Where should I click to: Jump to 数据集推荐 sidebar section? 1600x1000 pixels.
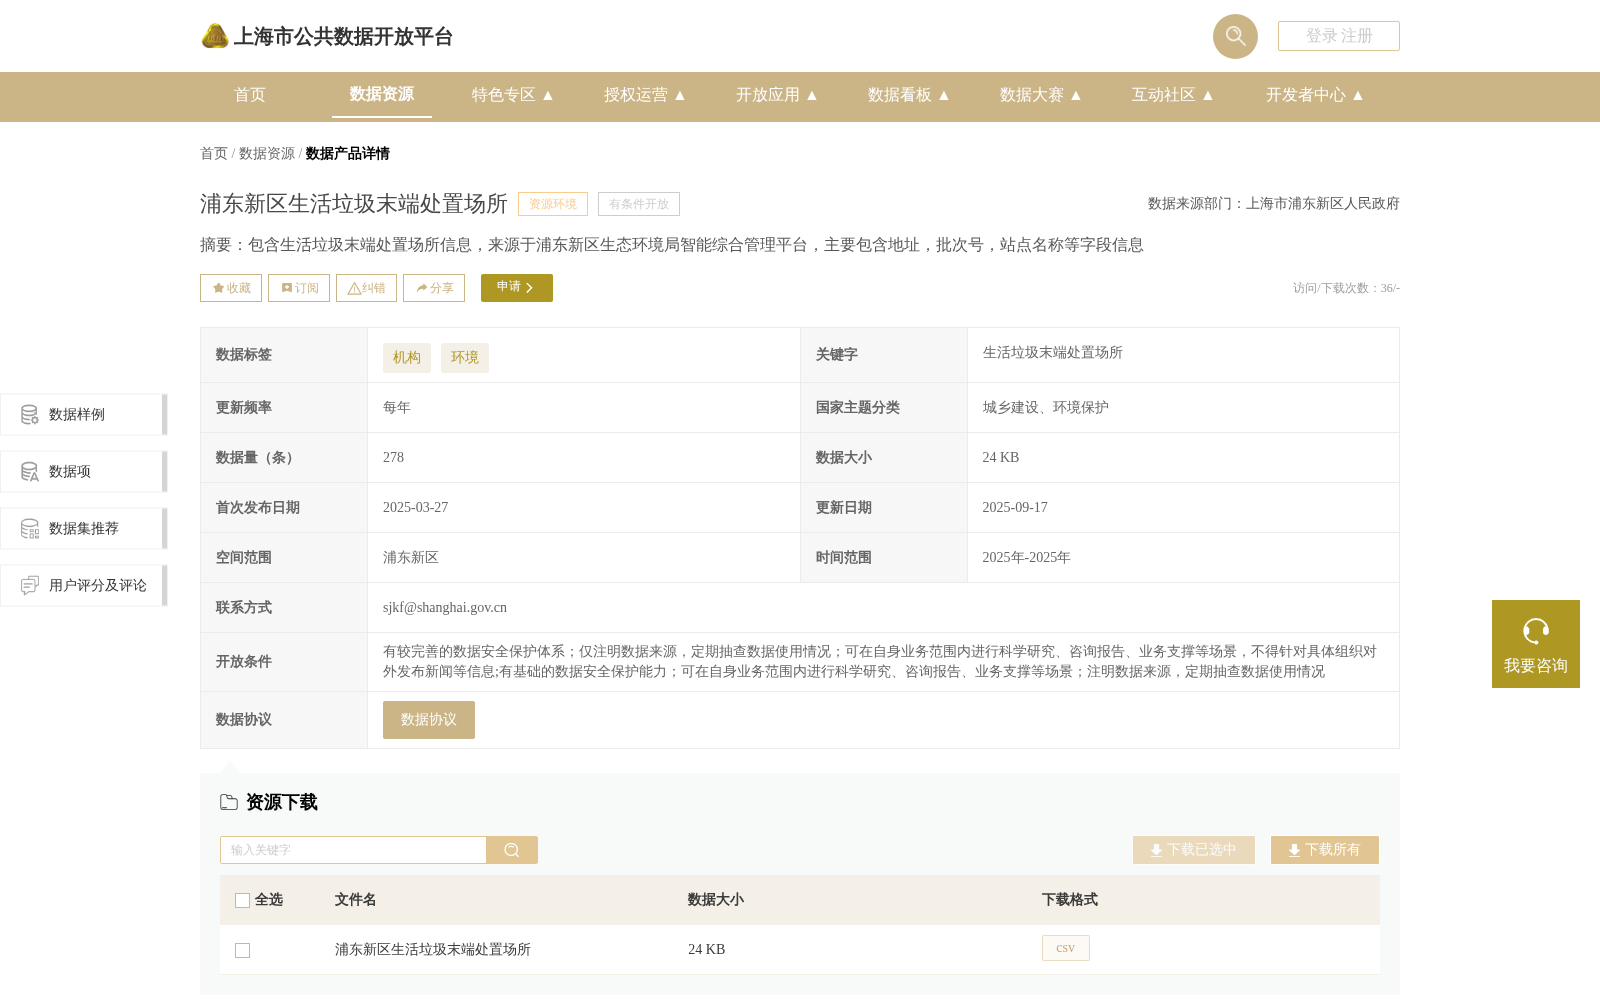[x=84, y=529]
